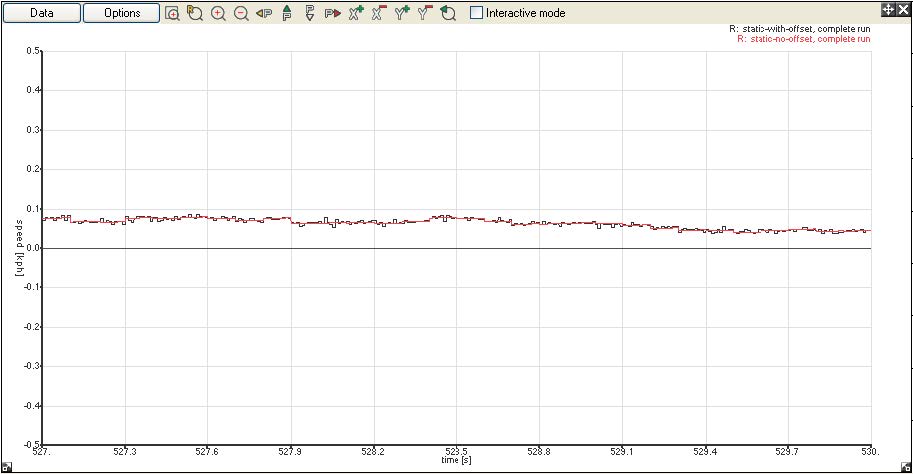The width and height of the screenshot is (913, 474).
Task: Pan the plot right with red arrow
Action: pyautogui.click(x=333, y=13)
